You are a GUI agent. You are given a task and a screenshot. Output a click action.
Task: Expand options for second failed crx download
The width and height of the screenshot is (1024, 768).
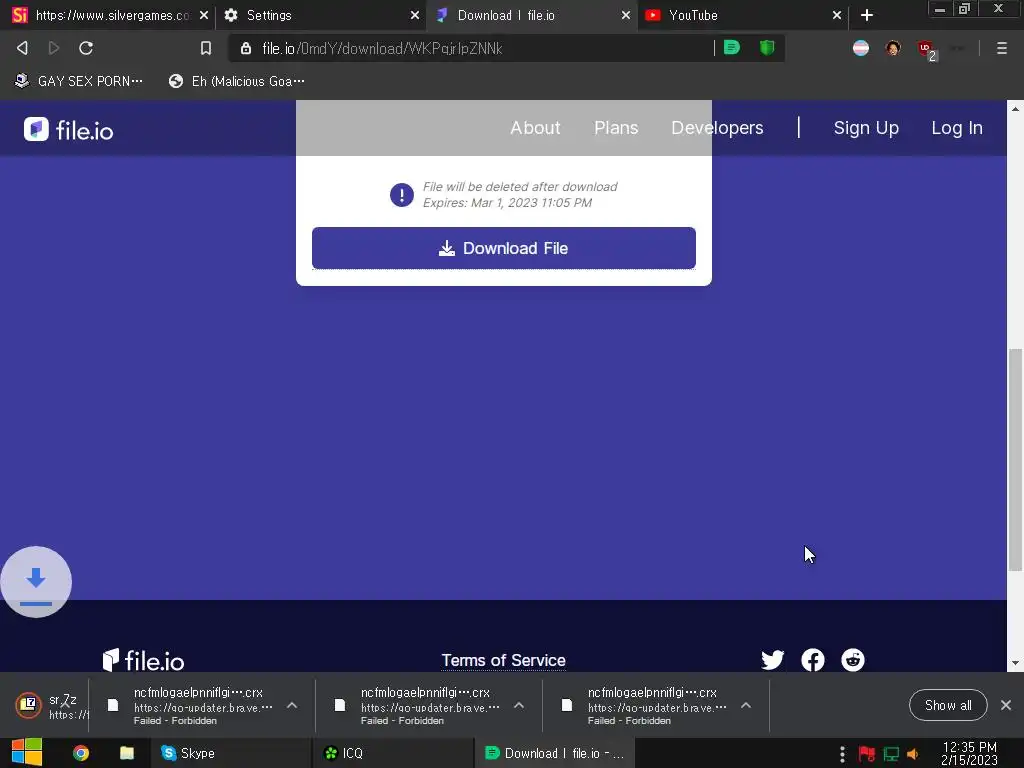[519, 705]
